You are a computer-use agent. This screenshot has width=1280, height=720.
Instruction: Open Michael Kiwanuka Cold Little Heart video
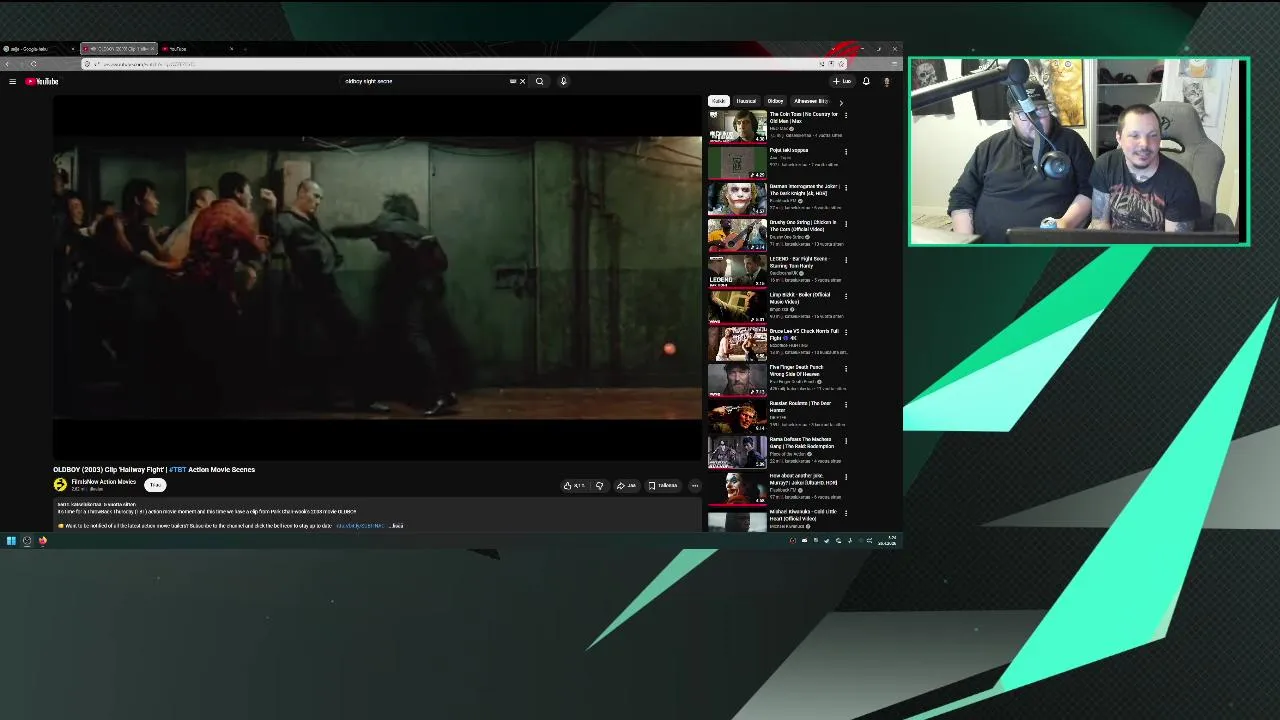[x=737, y=520]
